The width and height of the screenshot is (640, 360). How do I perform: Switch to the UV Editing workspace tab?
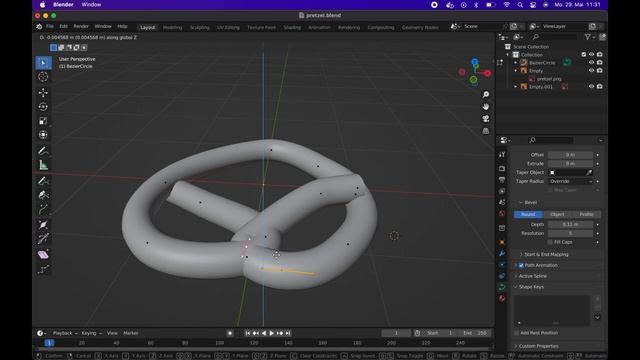tap(228, 27)
